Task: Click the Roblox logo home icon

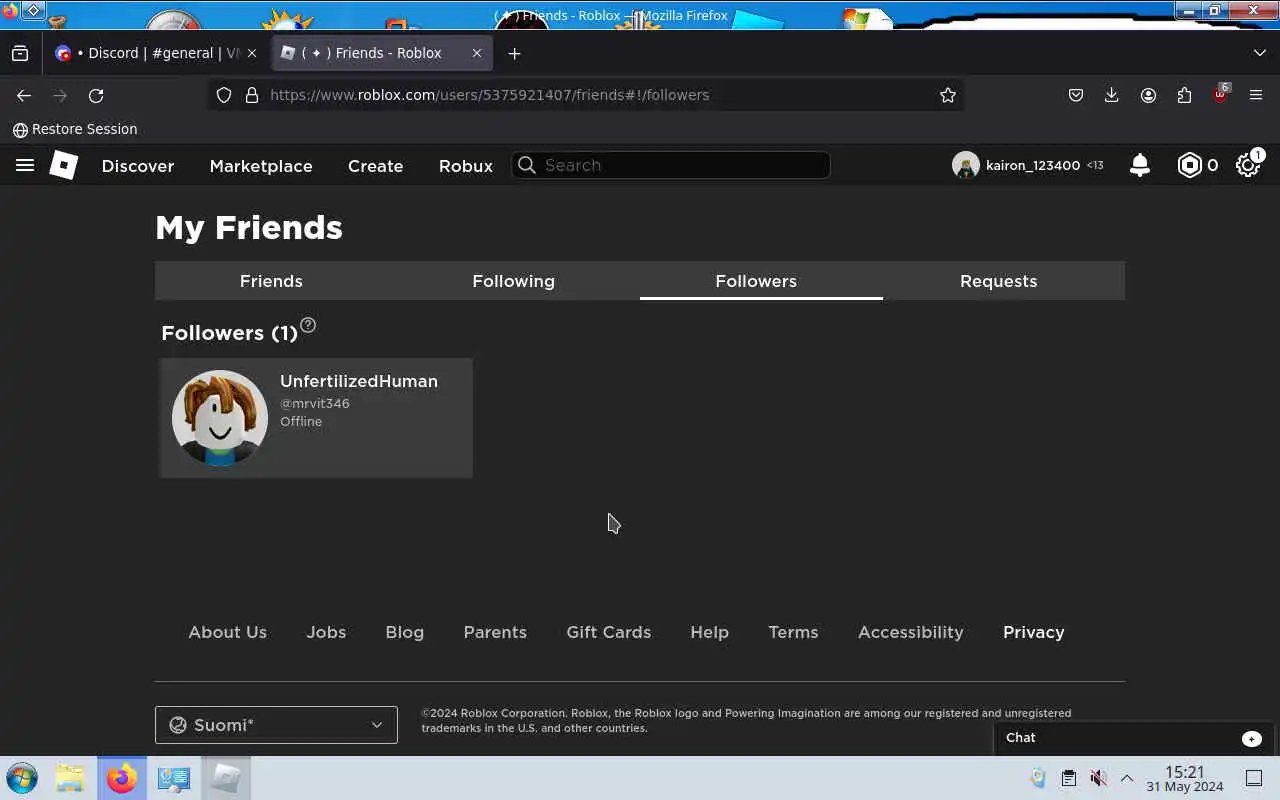Action: (63, 165)
